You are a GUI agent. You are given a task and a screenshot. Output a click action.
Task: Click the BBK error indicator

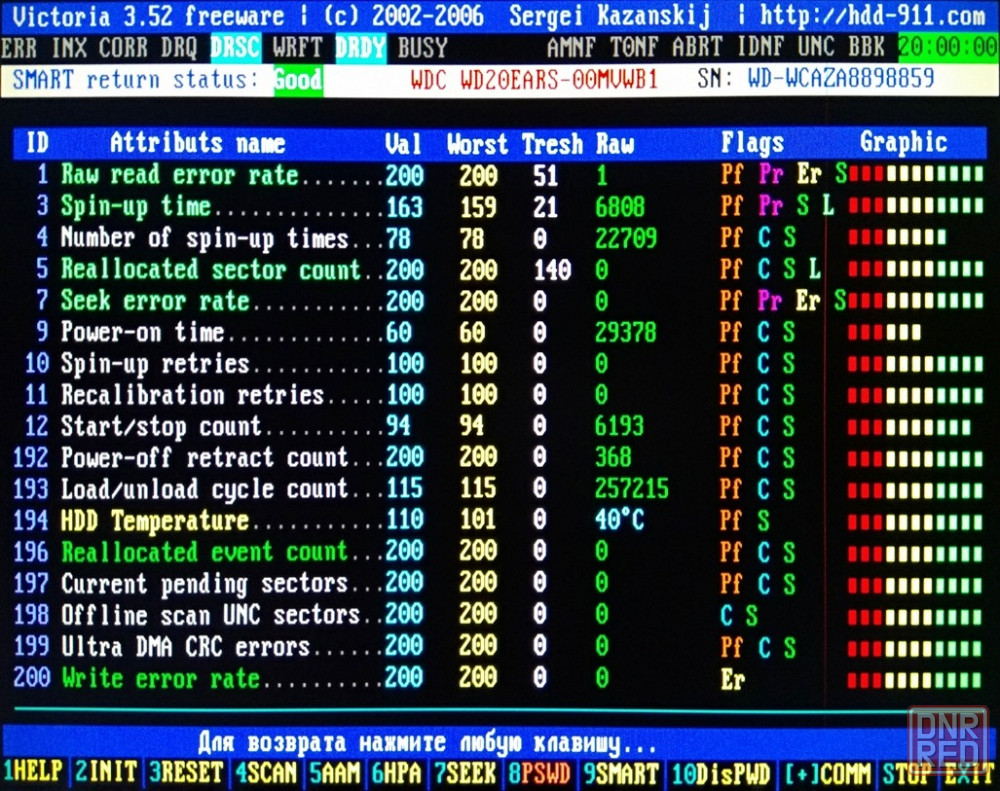(866, 47)
